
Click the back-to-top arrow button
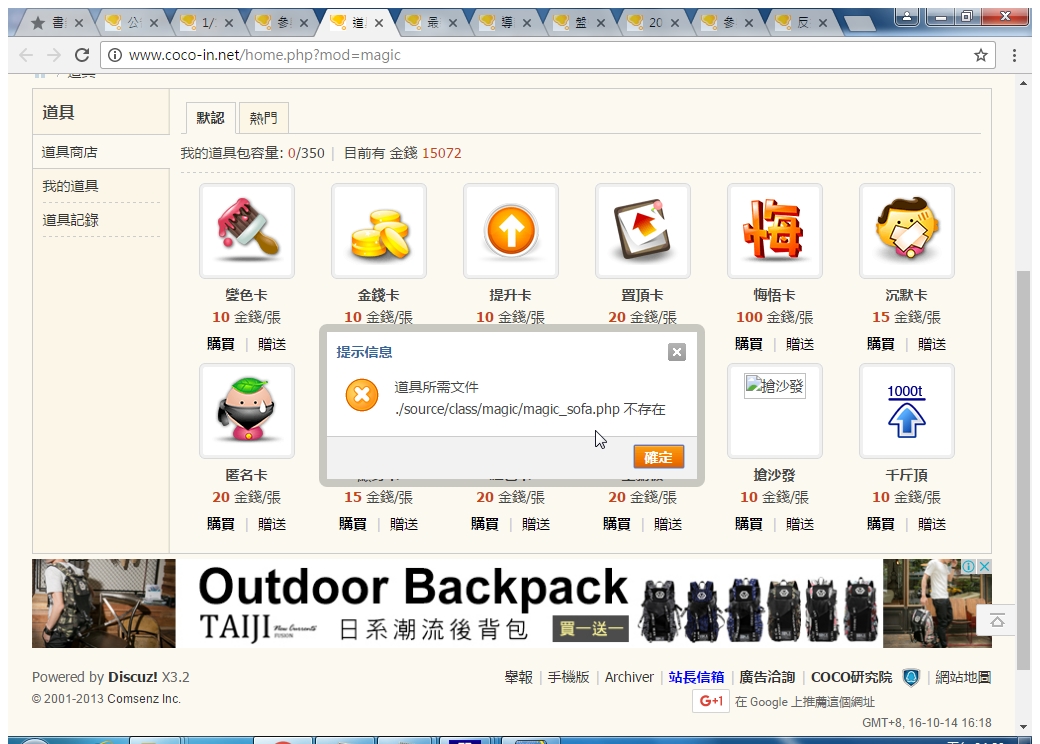pyautogui.click(x=997, y=620)
